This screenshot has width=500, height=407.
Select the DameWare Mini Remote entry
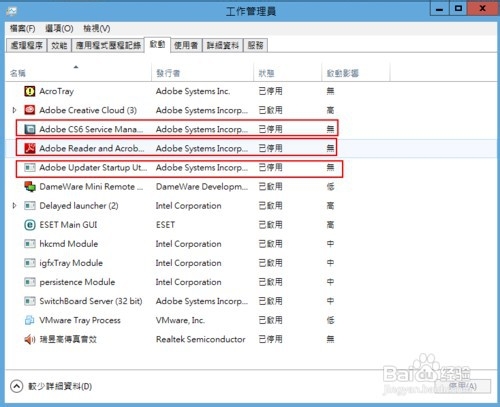click(x=91, y=187)
